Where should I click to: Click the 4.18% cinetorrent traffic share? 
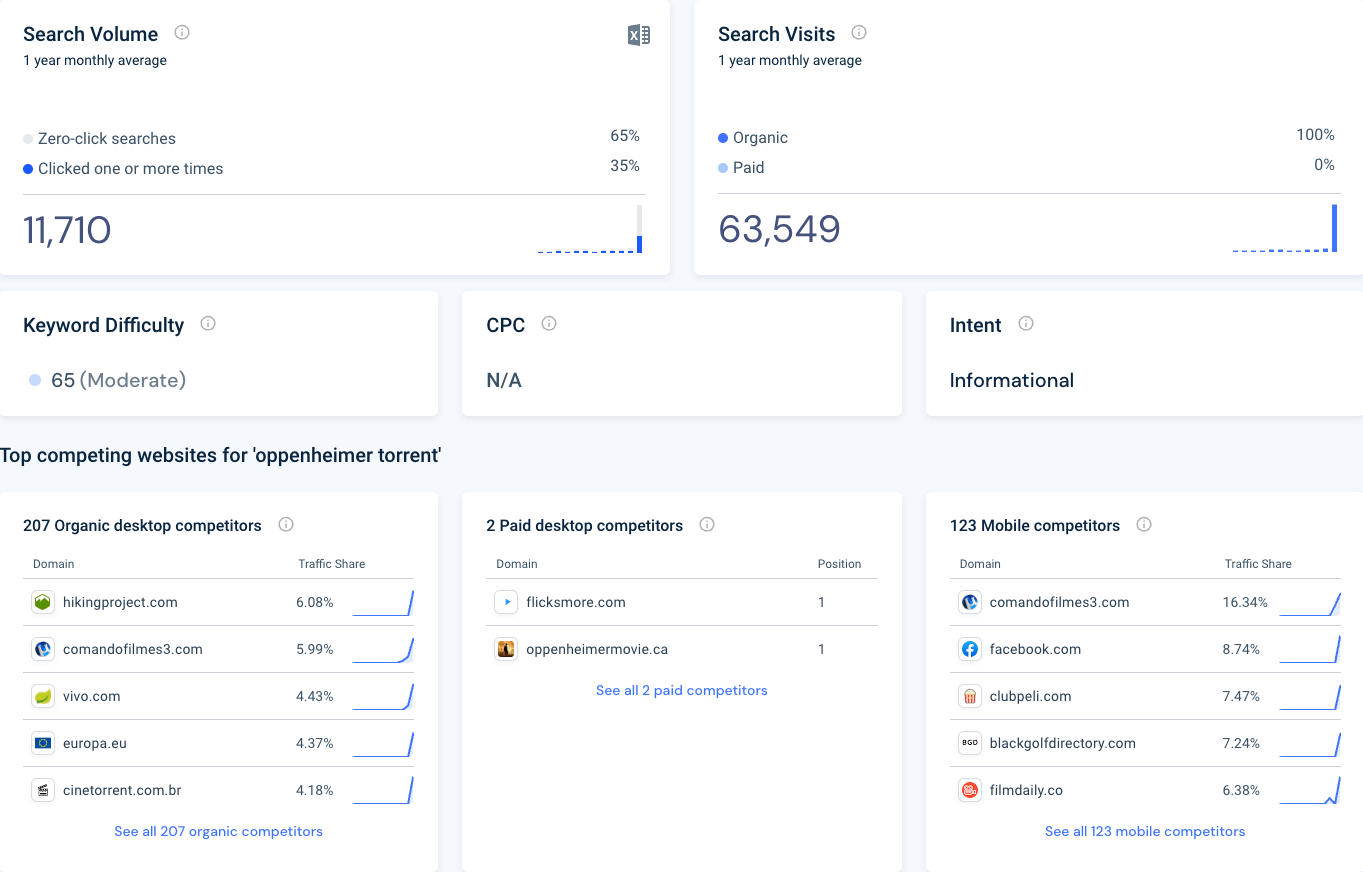pyautogui.click(x=315, y=790)
